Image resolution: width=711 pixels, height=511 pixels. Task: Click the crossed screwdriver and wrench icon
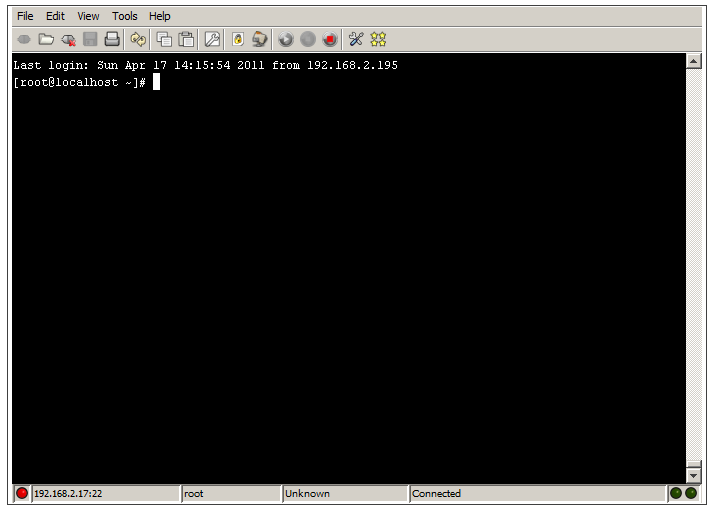356,39
